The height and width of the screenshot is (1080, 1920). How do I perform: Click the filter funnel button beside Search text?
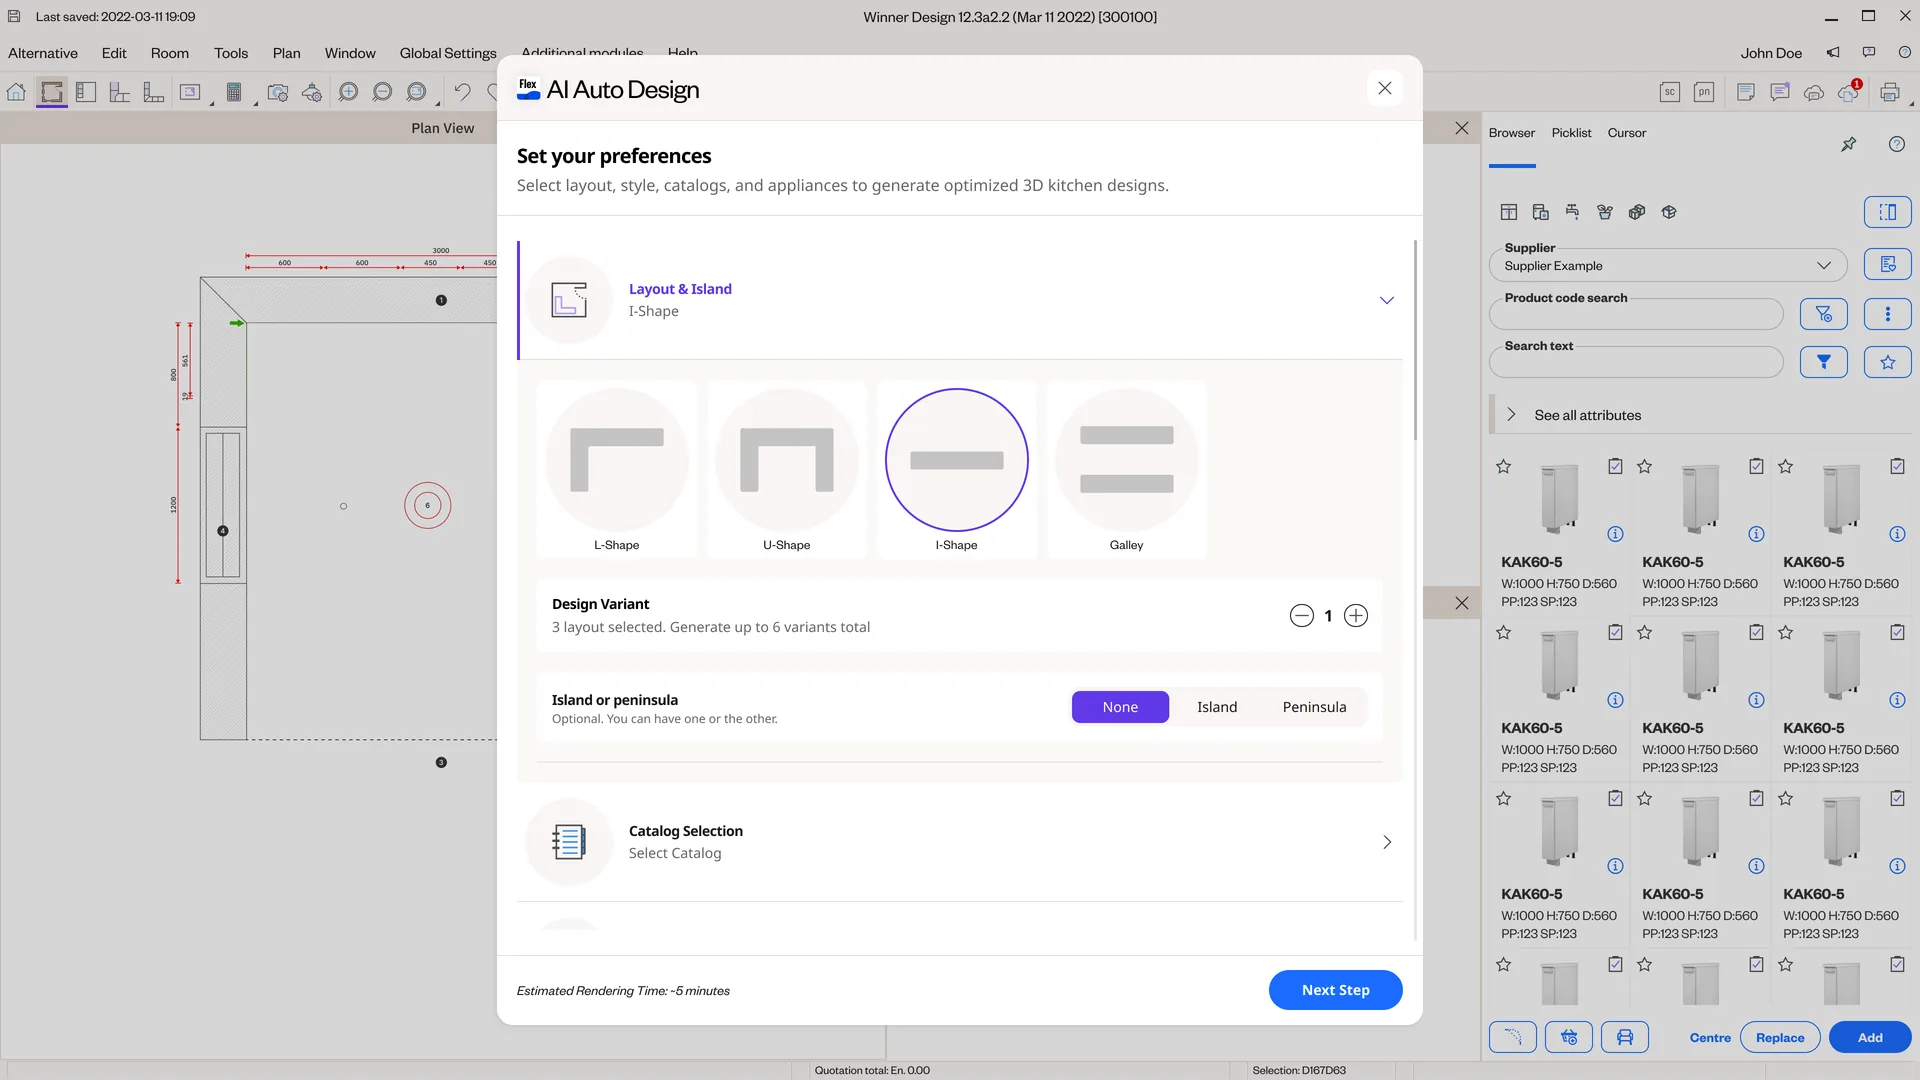pyautogui.click(x=1824, y=362)
